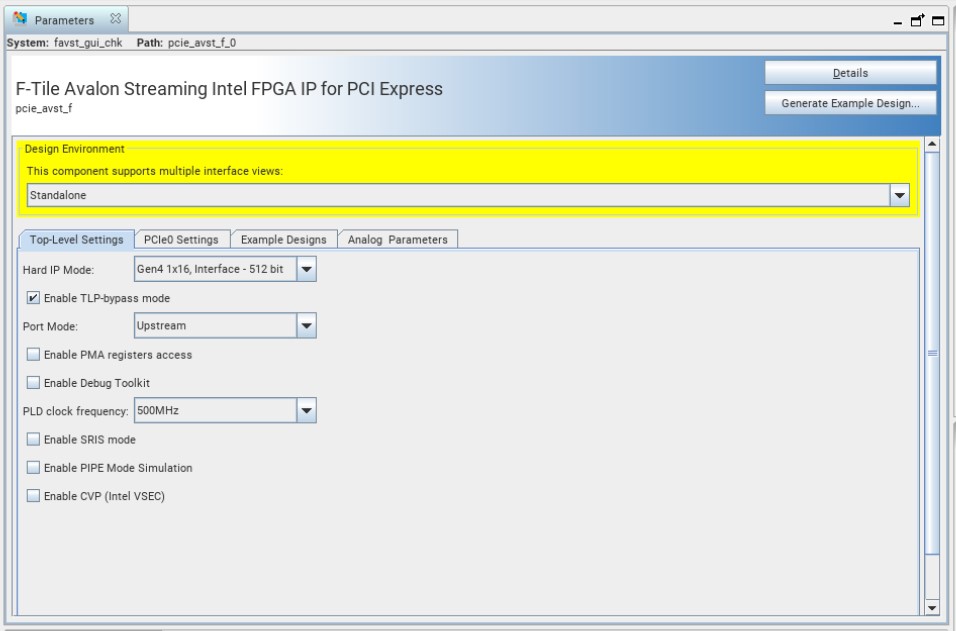The width and height of the screenshot is (956, 631).
Task: Click the F-Tile Avalon Streaming title
Action: tap(229, 89)
